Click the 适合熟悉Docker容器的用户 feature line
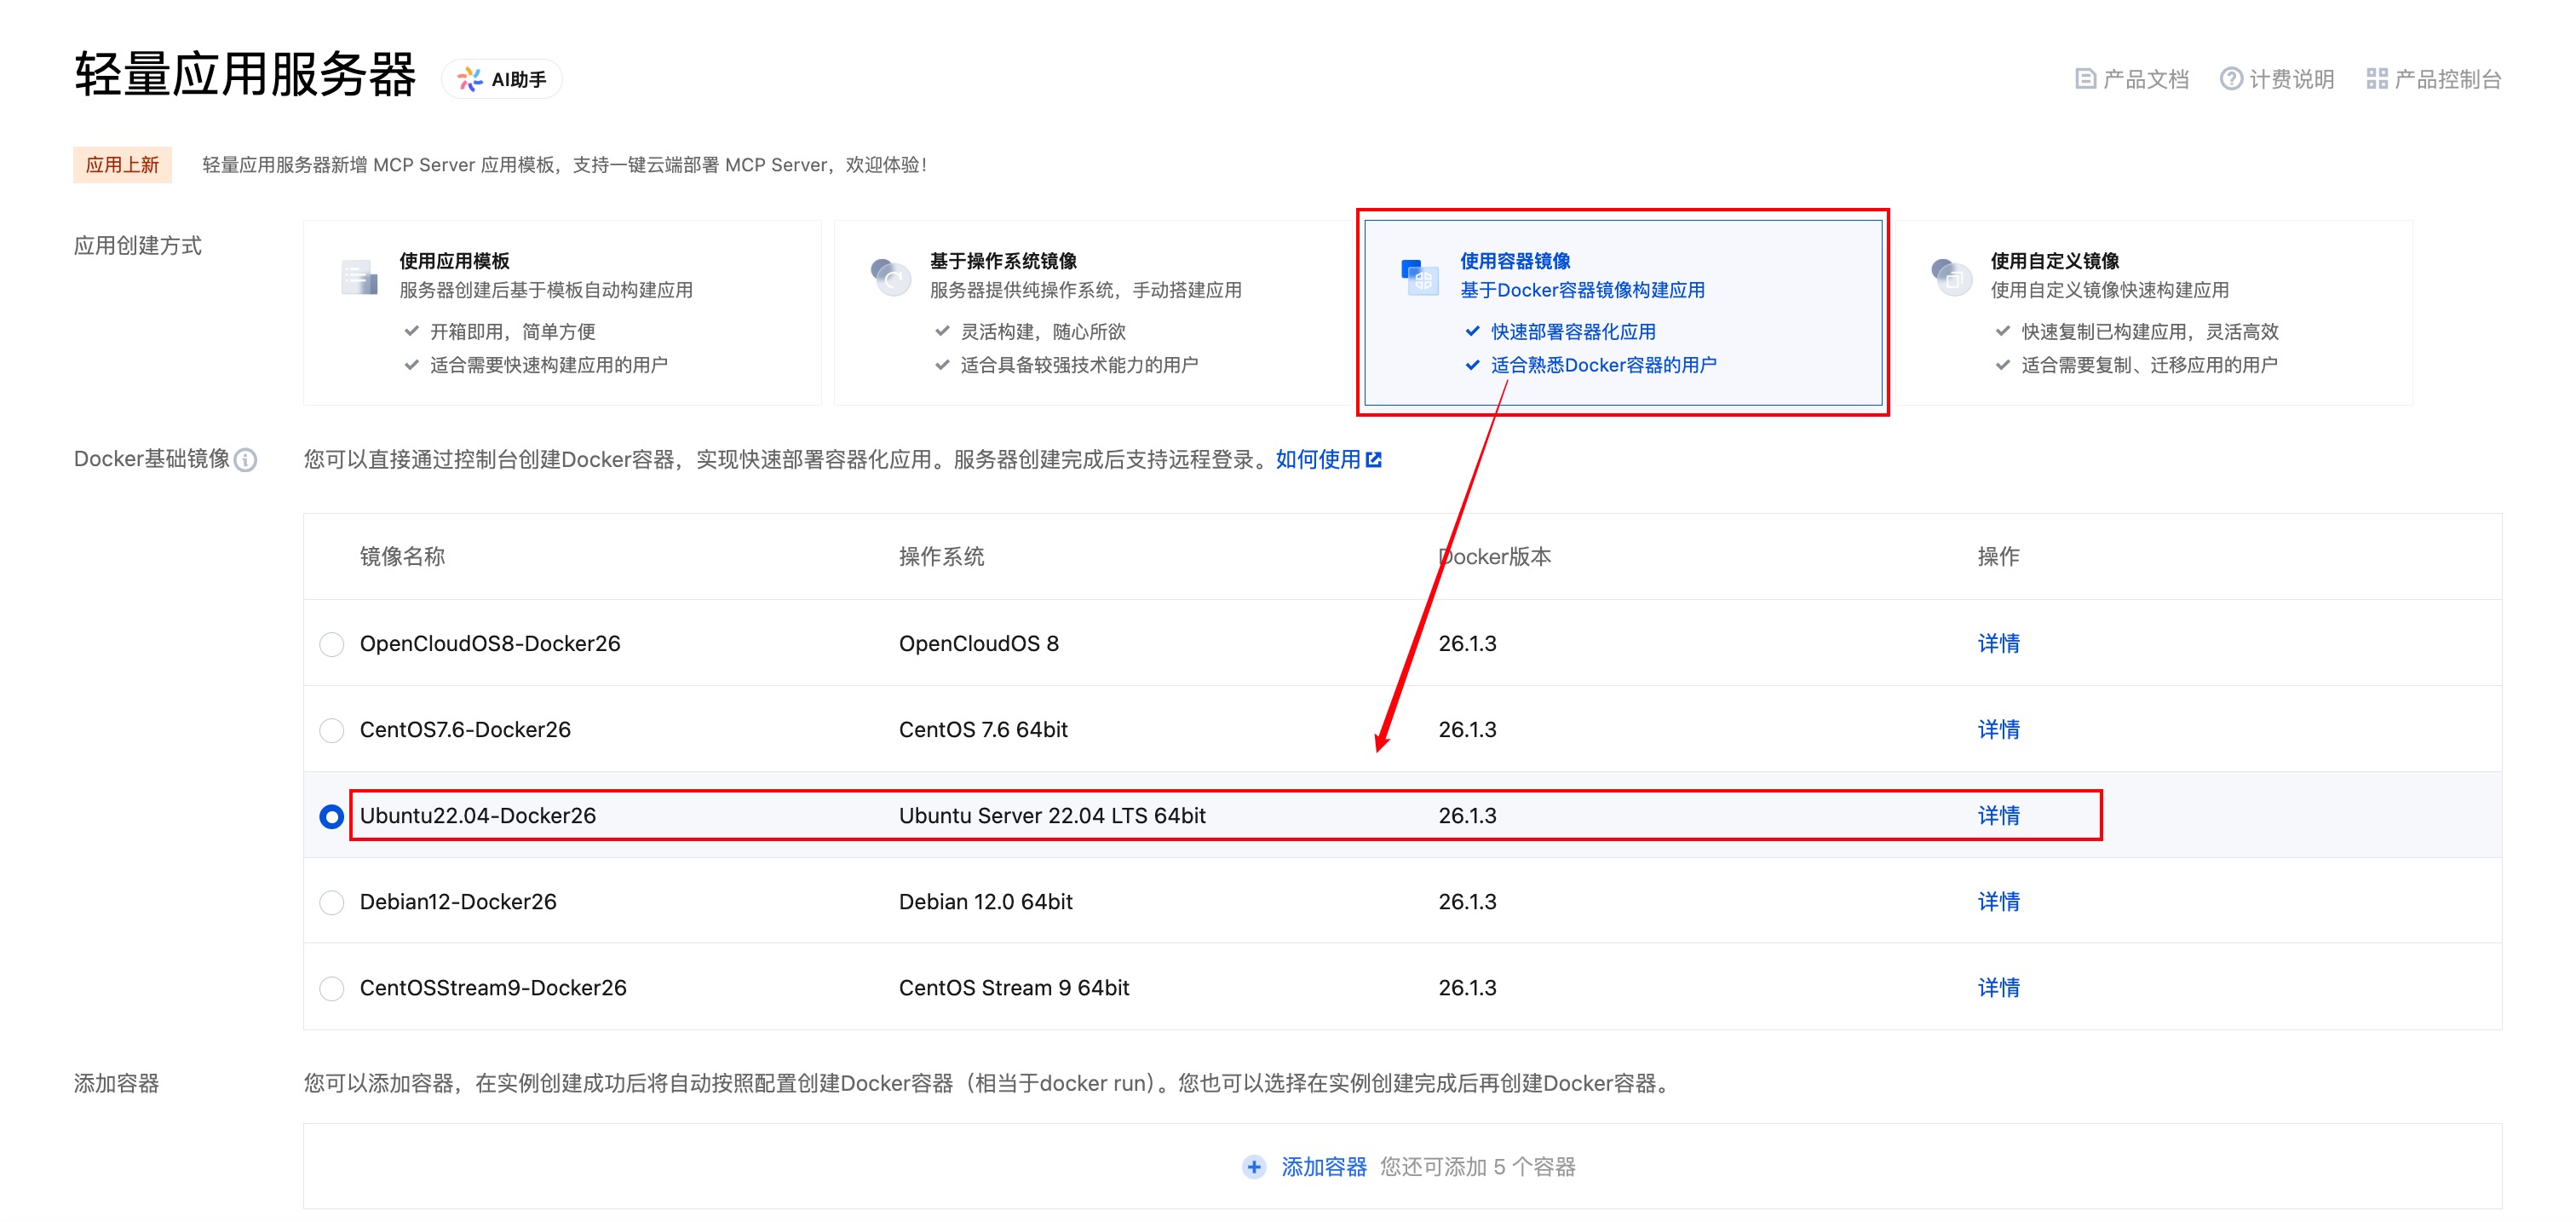2576x1222 pixels. click(x=1603, y=365)
